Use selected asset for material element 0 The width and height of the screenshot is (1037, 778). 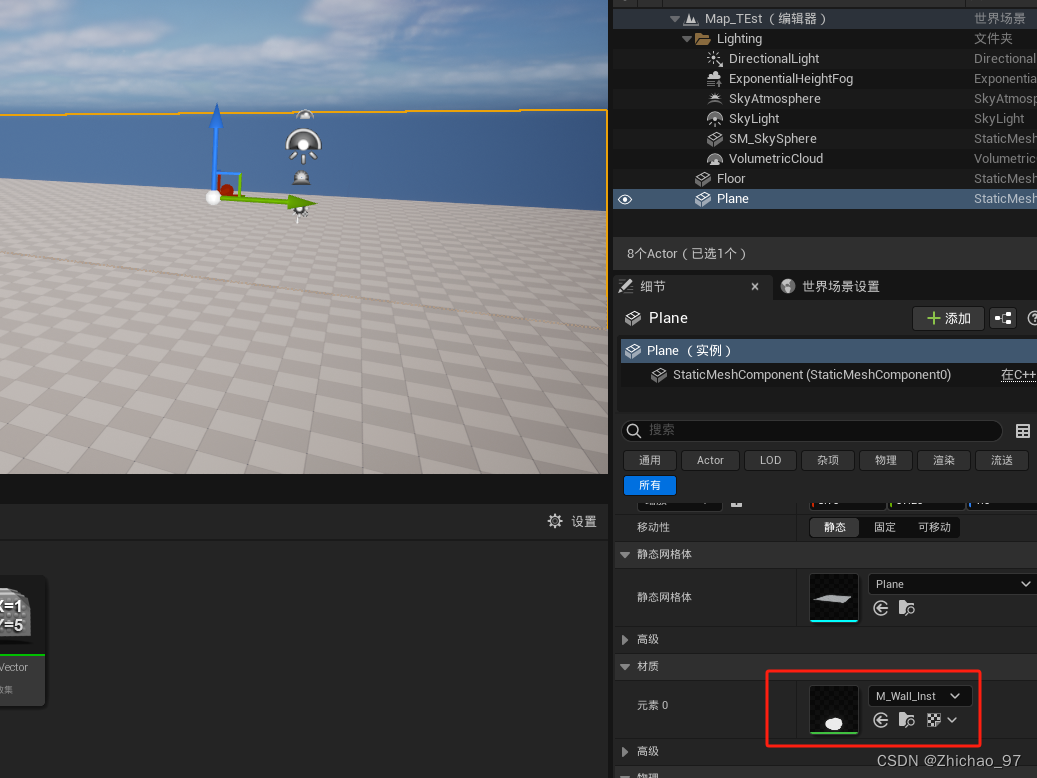point(880,720)
